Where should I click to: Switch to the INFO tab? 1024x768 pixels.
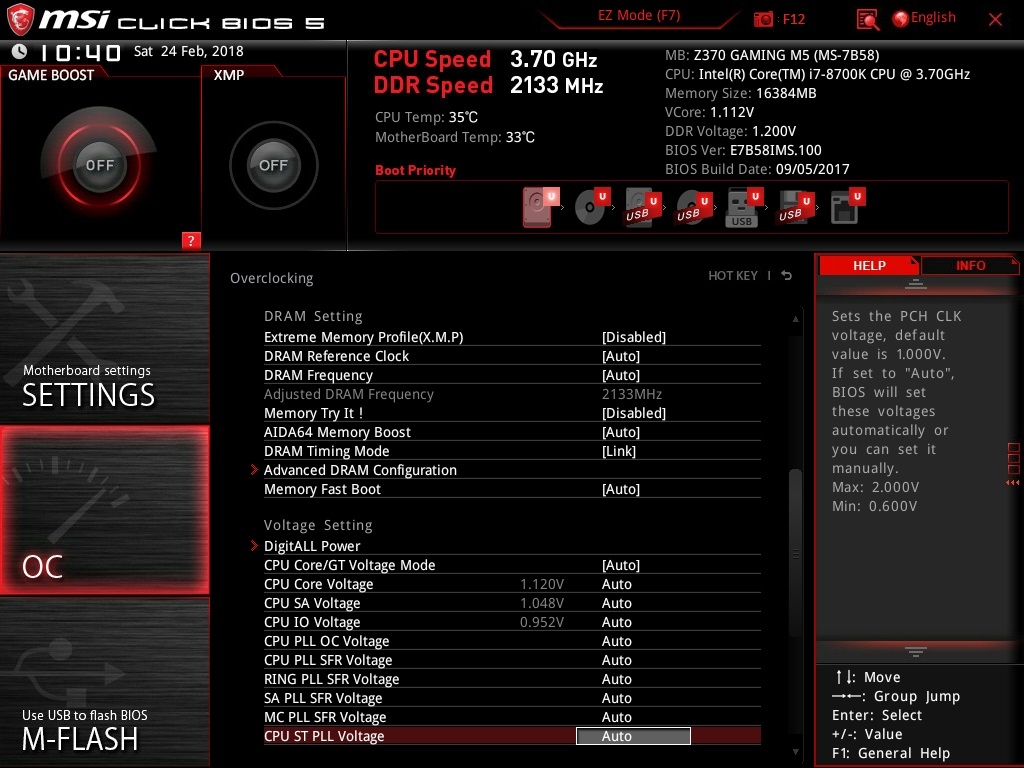(970, 266)
